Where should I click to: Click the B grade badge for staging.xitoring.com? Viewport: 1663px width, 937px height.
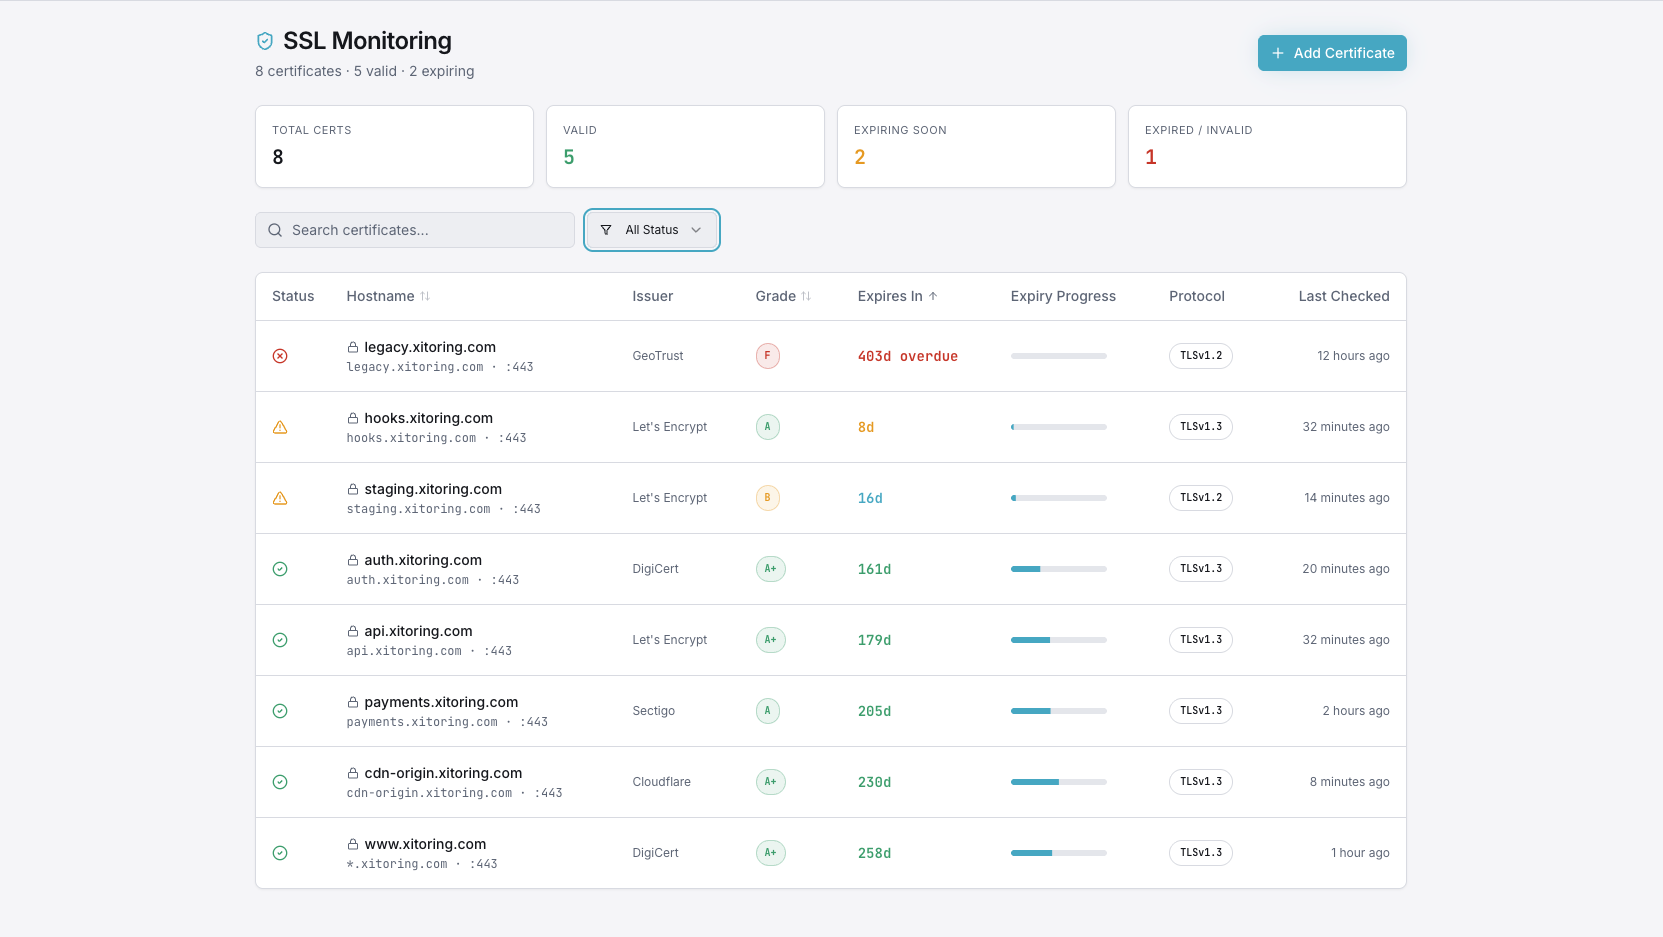[x=767, y=498]
